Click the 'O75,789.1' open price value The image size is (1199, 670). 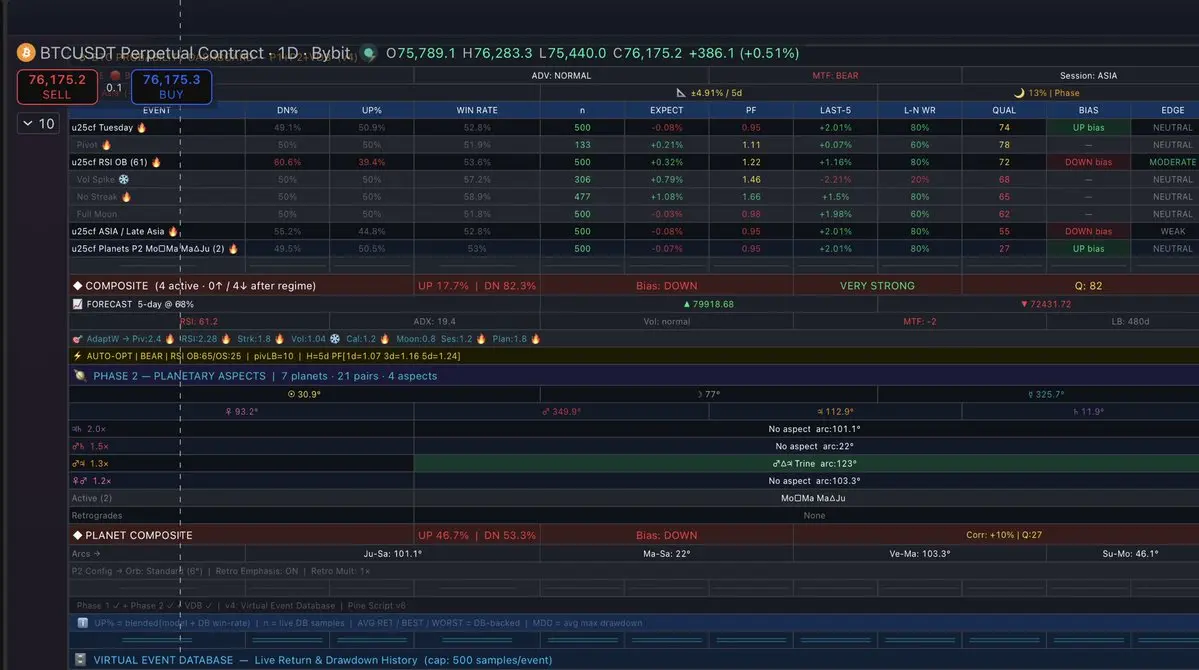tap(421, 54)
